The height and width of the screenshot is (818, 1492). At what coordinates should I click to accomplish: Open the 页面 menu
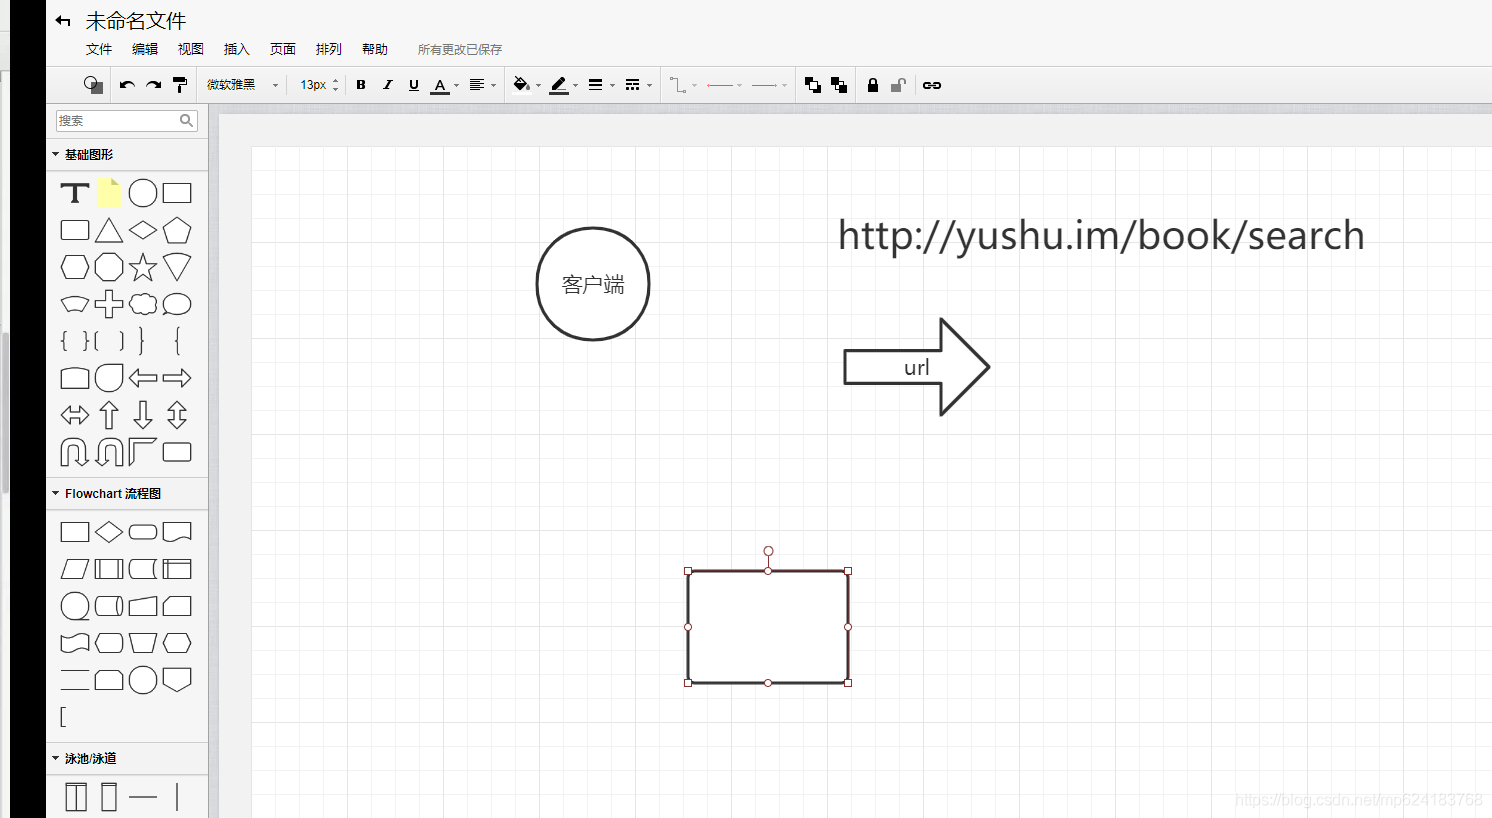(x=283, y=49)
